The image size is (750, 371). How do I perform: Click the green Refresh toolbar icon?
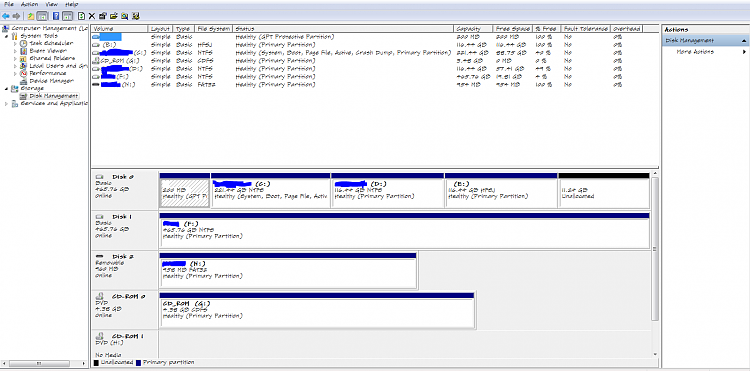pyautogui.click(x=81, y=16)
